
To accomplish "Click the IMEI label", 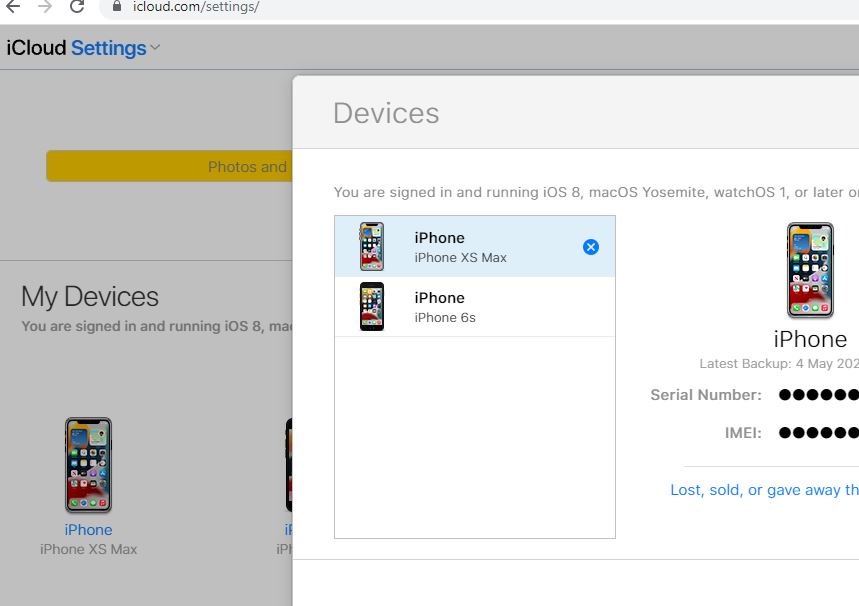I will tap(743, 433).
